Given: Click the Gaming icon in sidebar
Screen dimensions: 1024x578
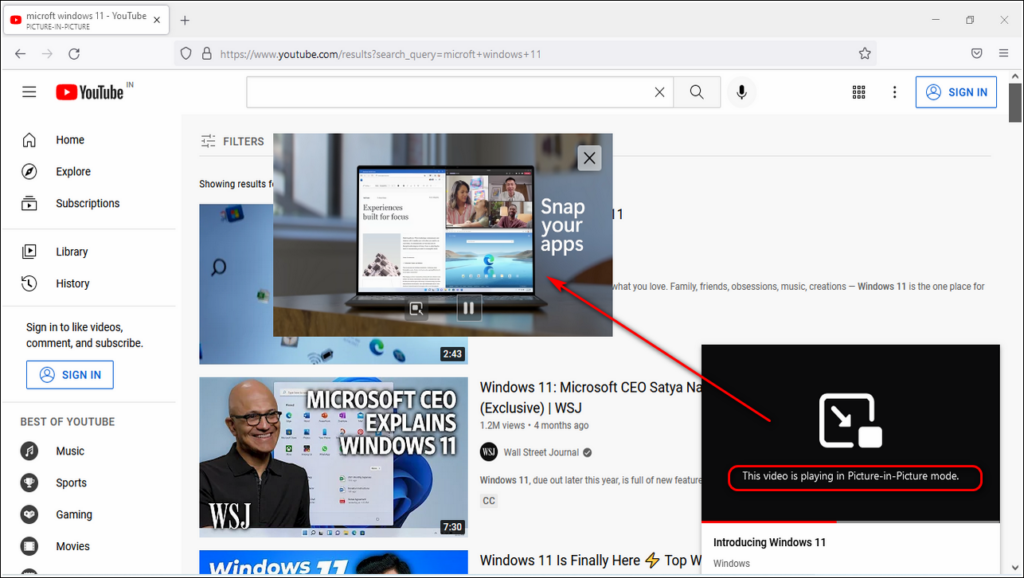Looking at the screenshot, I should point(29,515).
